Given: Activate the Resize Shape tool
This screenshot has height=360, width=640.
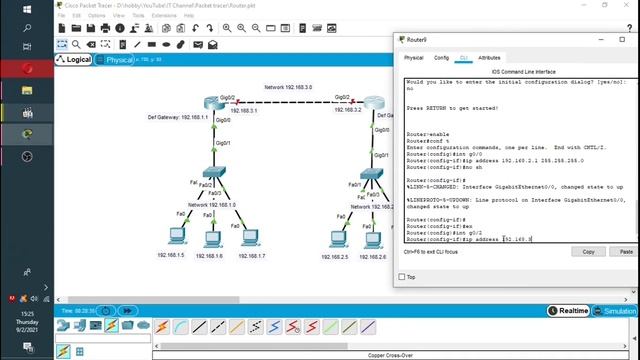Looking at the screenshot, I should point(105,44).
